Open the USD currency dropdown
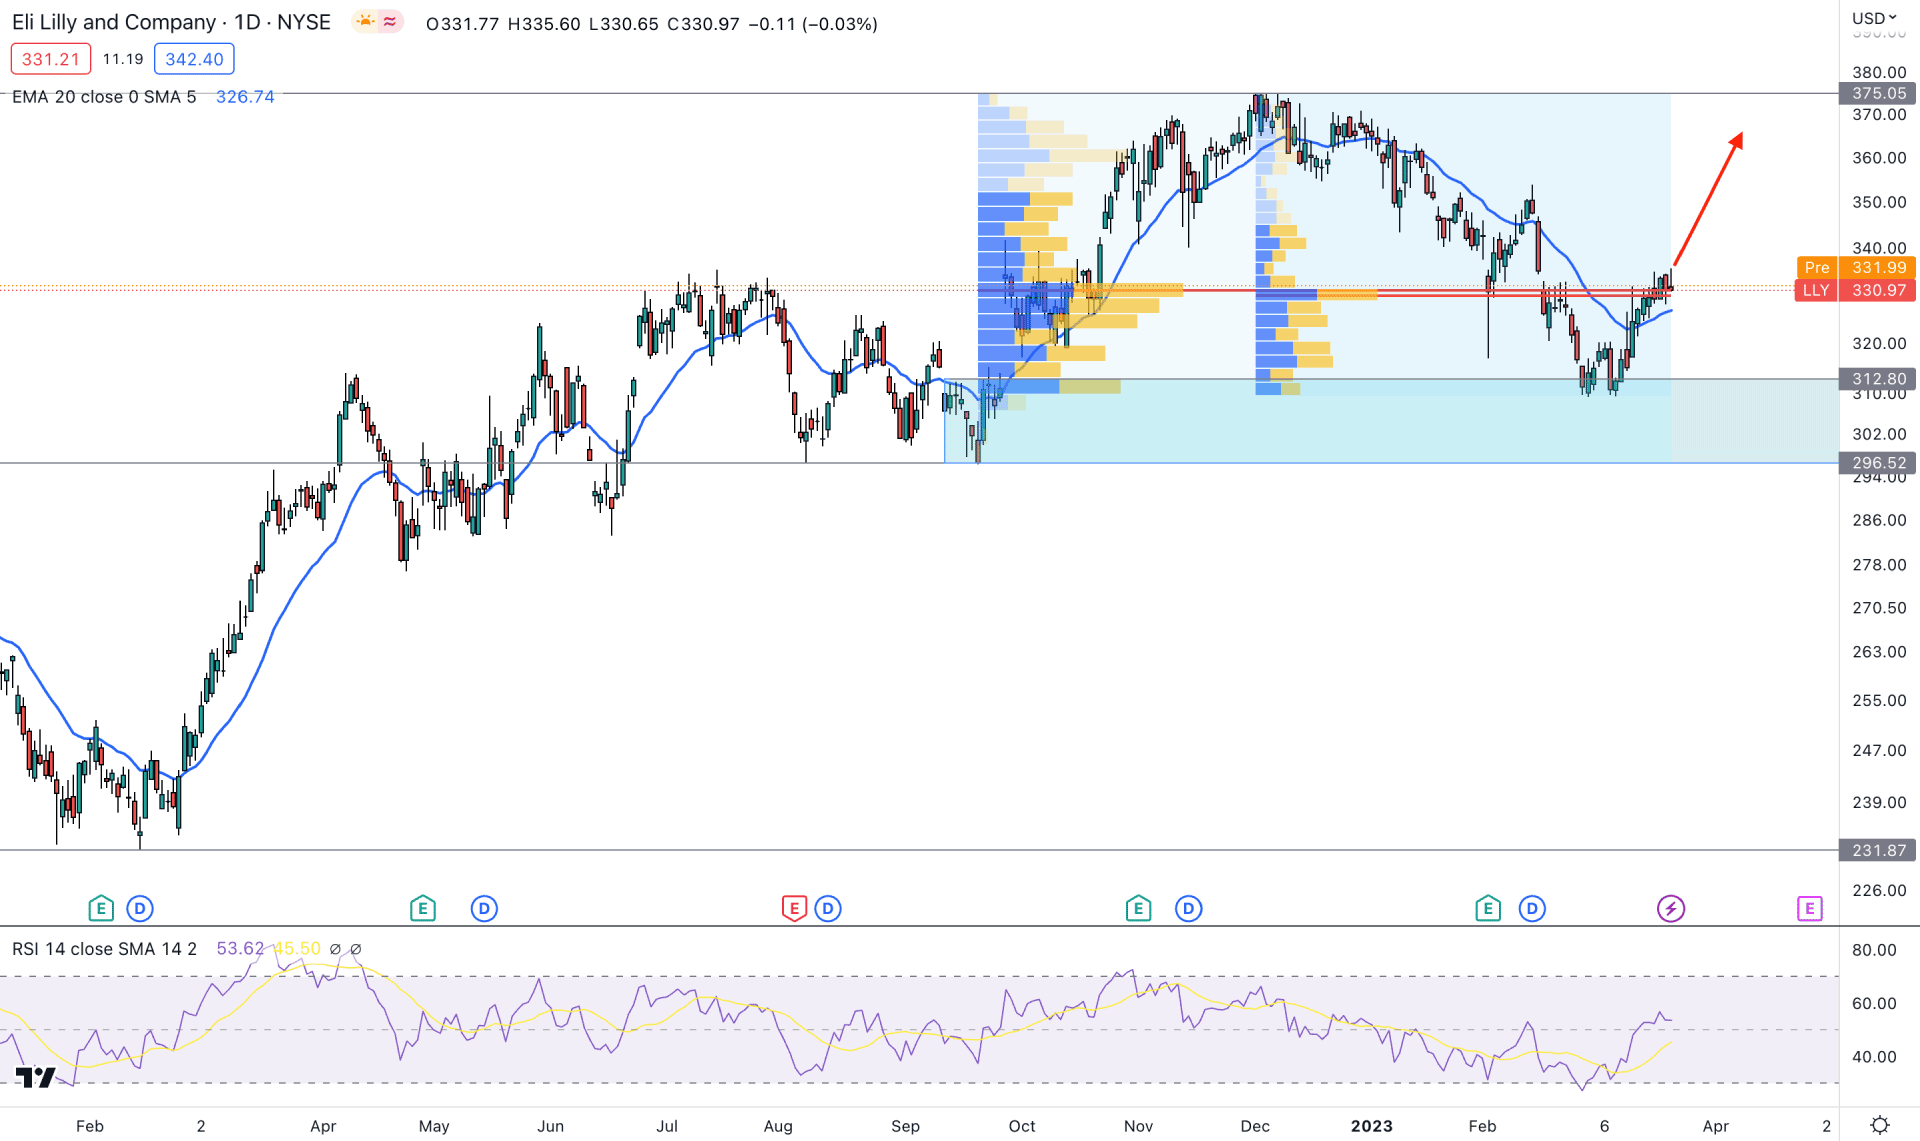Image resolution: width=1920 pixels, height=1141 pixels. click(1874, 18)
